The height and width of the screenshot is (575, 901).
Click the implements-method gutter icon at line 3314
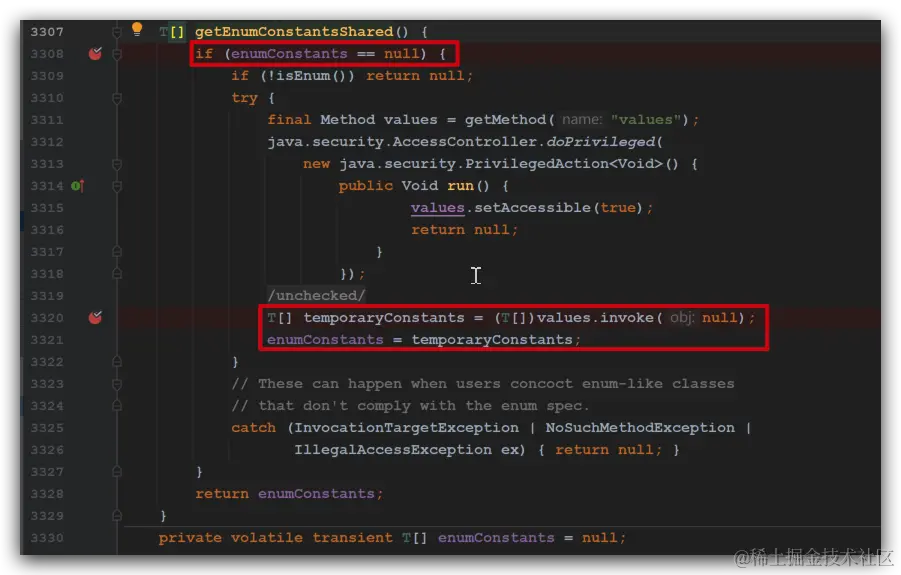click(x=78, y=186)
